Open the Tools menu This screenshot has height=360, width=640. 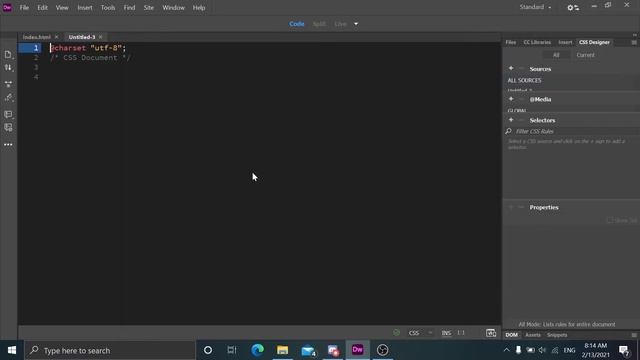coord(108,8)
